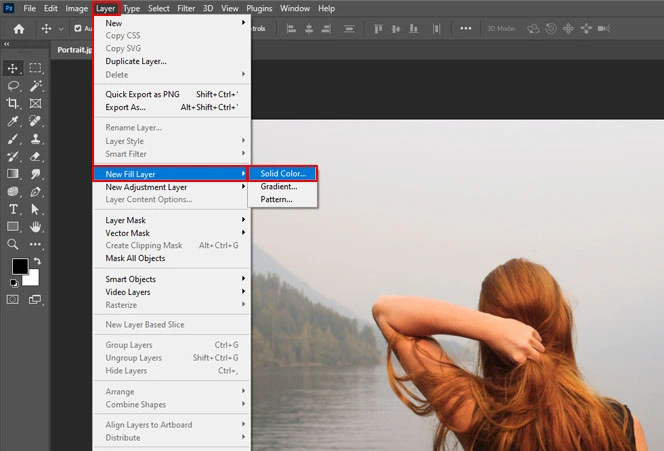
Task: Click the Photoshop app logo
Action: coord(8,8)
